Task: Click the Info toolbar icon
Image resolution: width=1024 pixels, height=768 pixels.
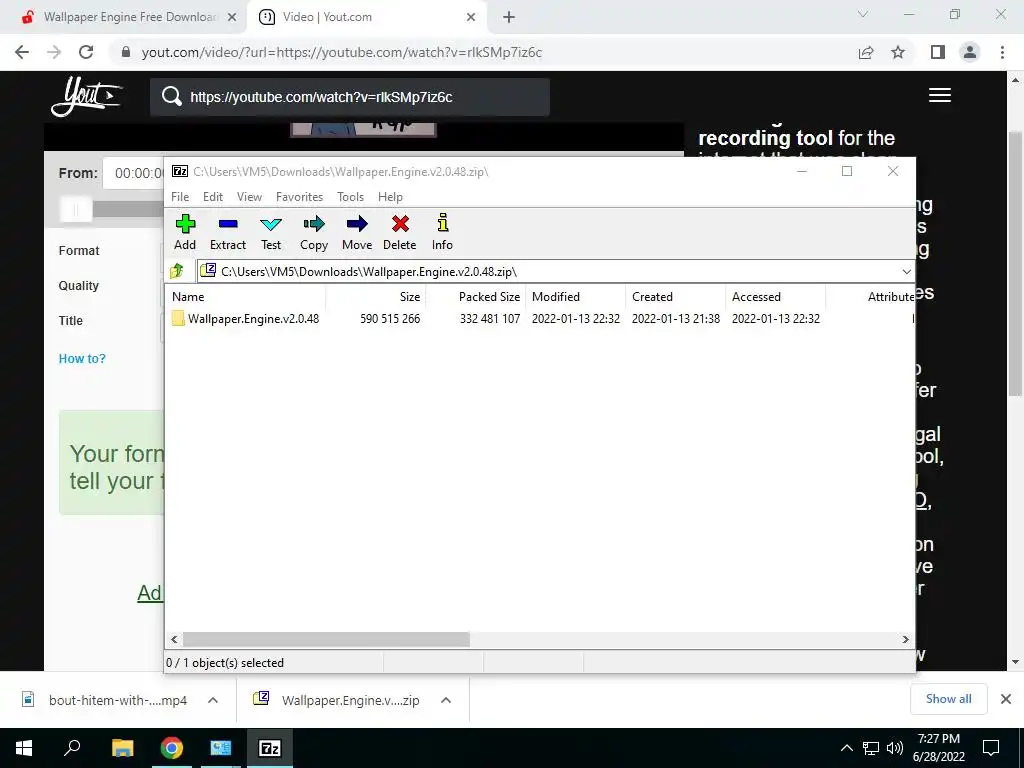Action: pyautogui.click(x=442, y=232)
